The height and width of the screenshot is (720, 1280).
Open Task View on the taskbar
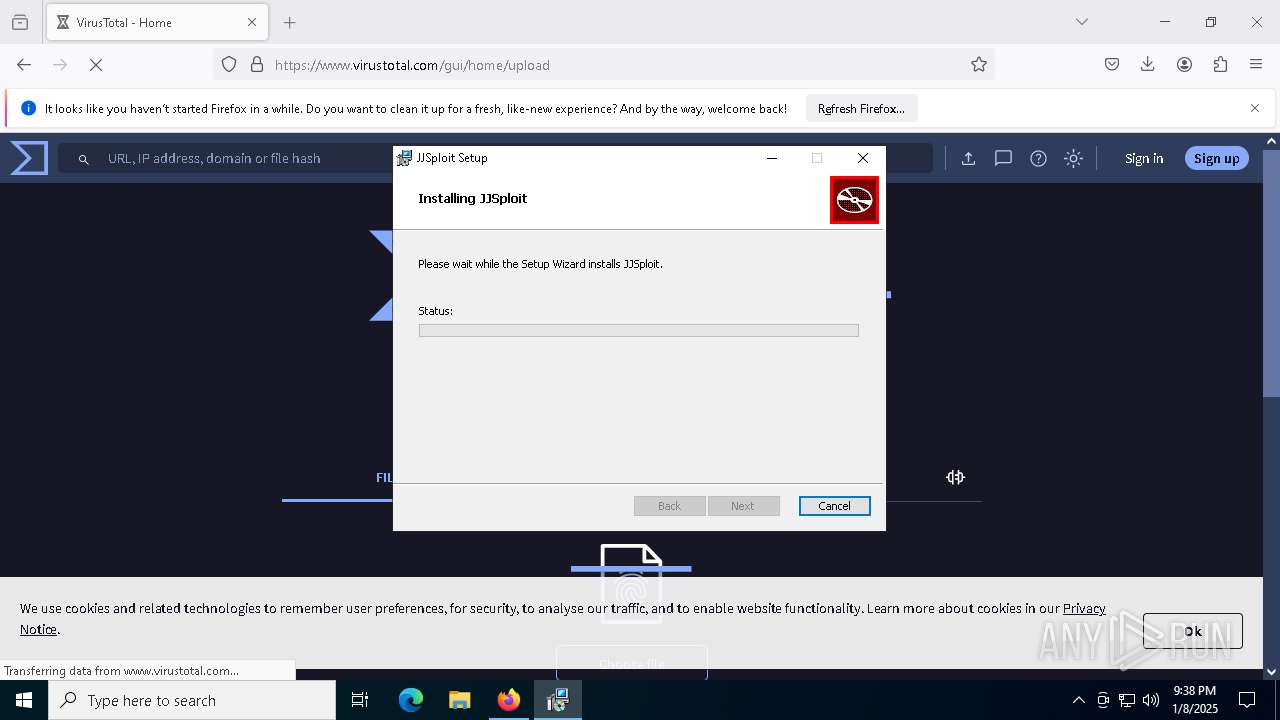coord(360,700)
